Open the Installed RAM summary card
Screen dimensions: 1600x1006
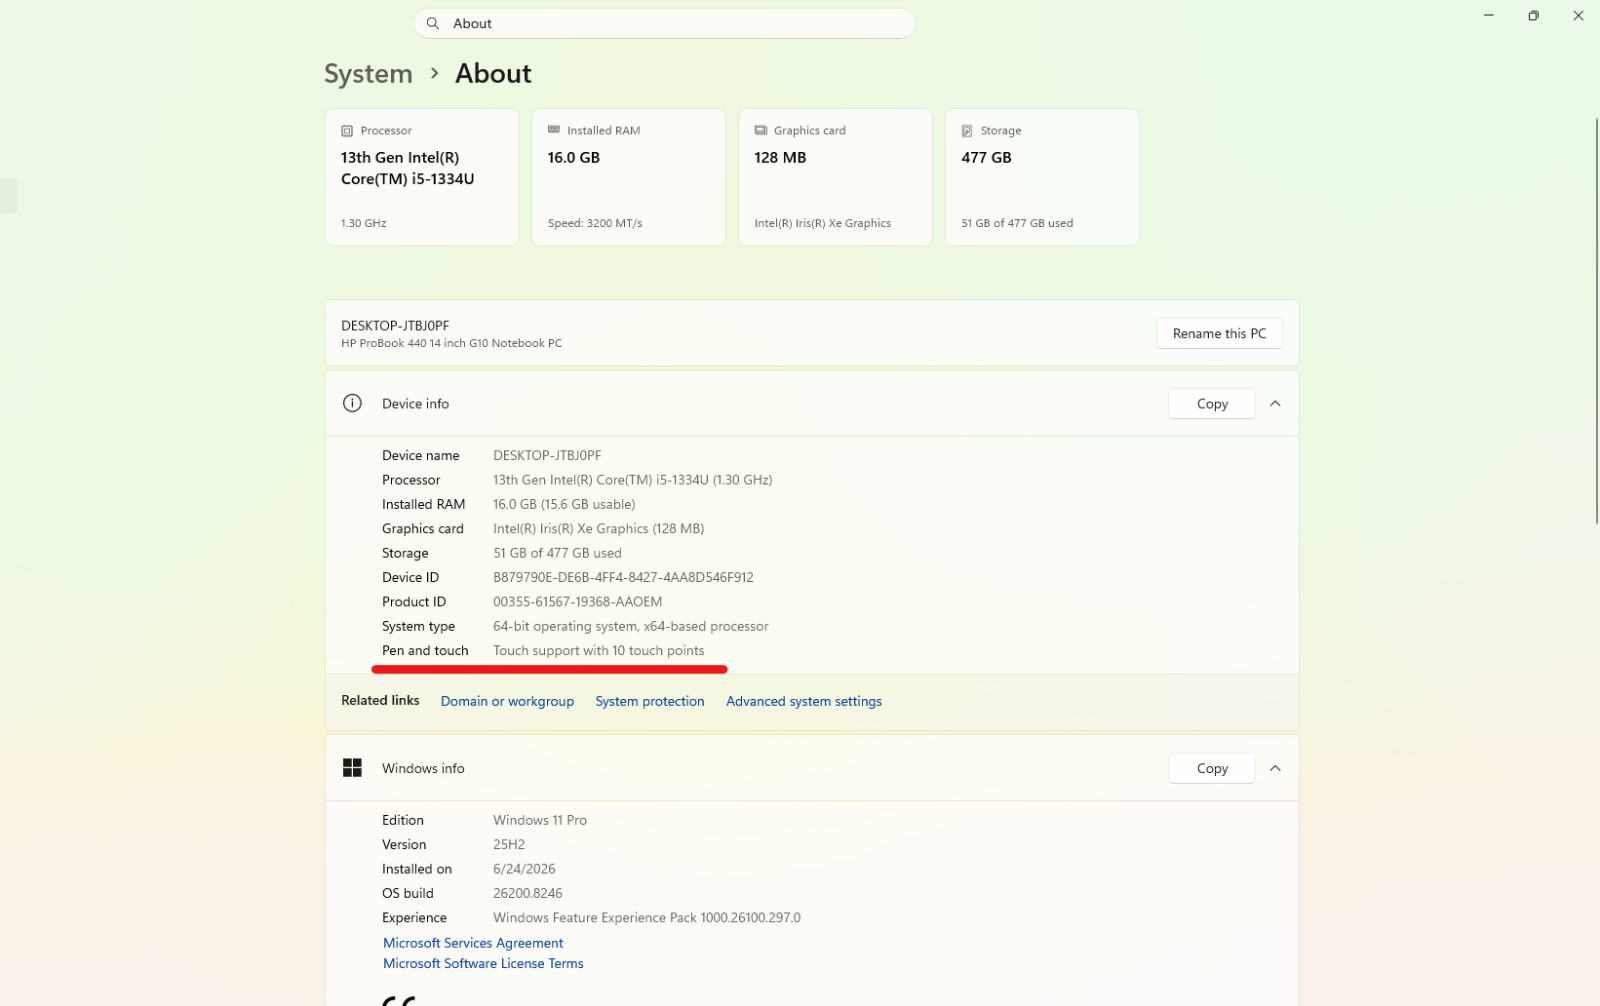pos(628,177)
